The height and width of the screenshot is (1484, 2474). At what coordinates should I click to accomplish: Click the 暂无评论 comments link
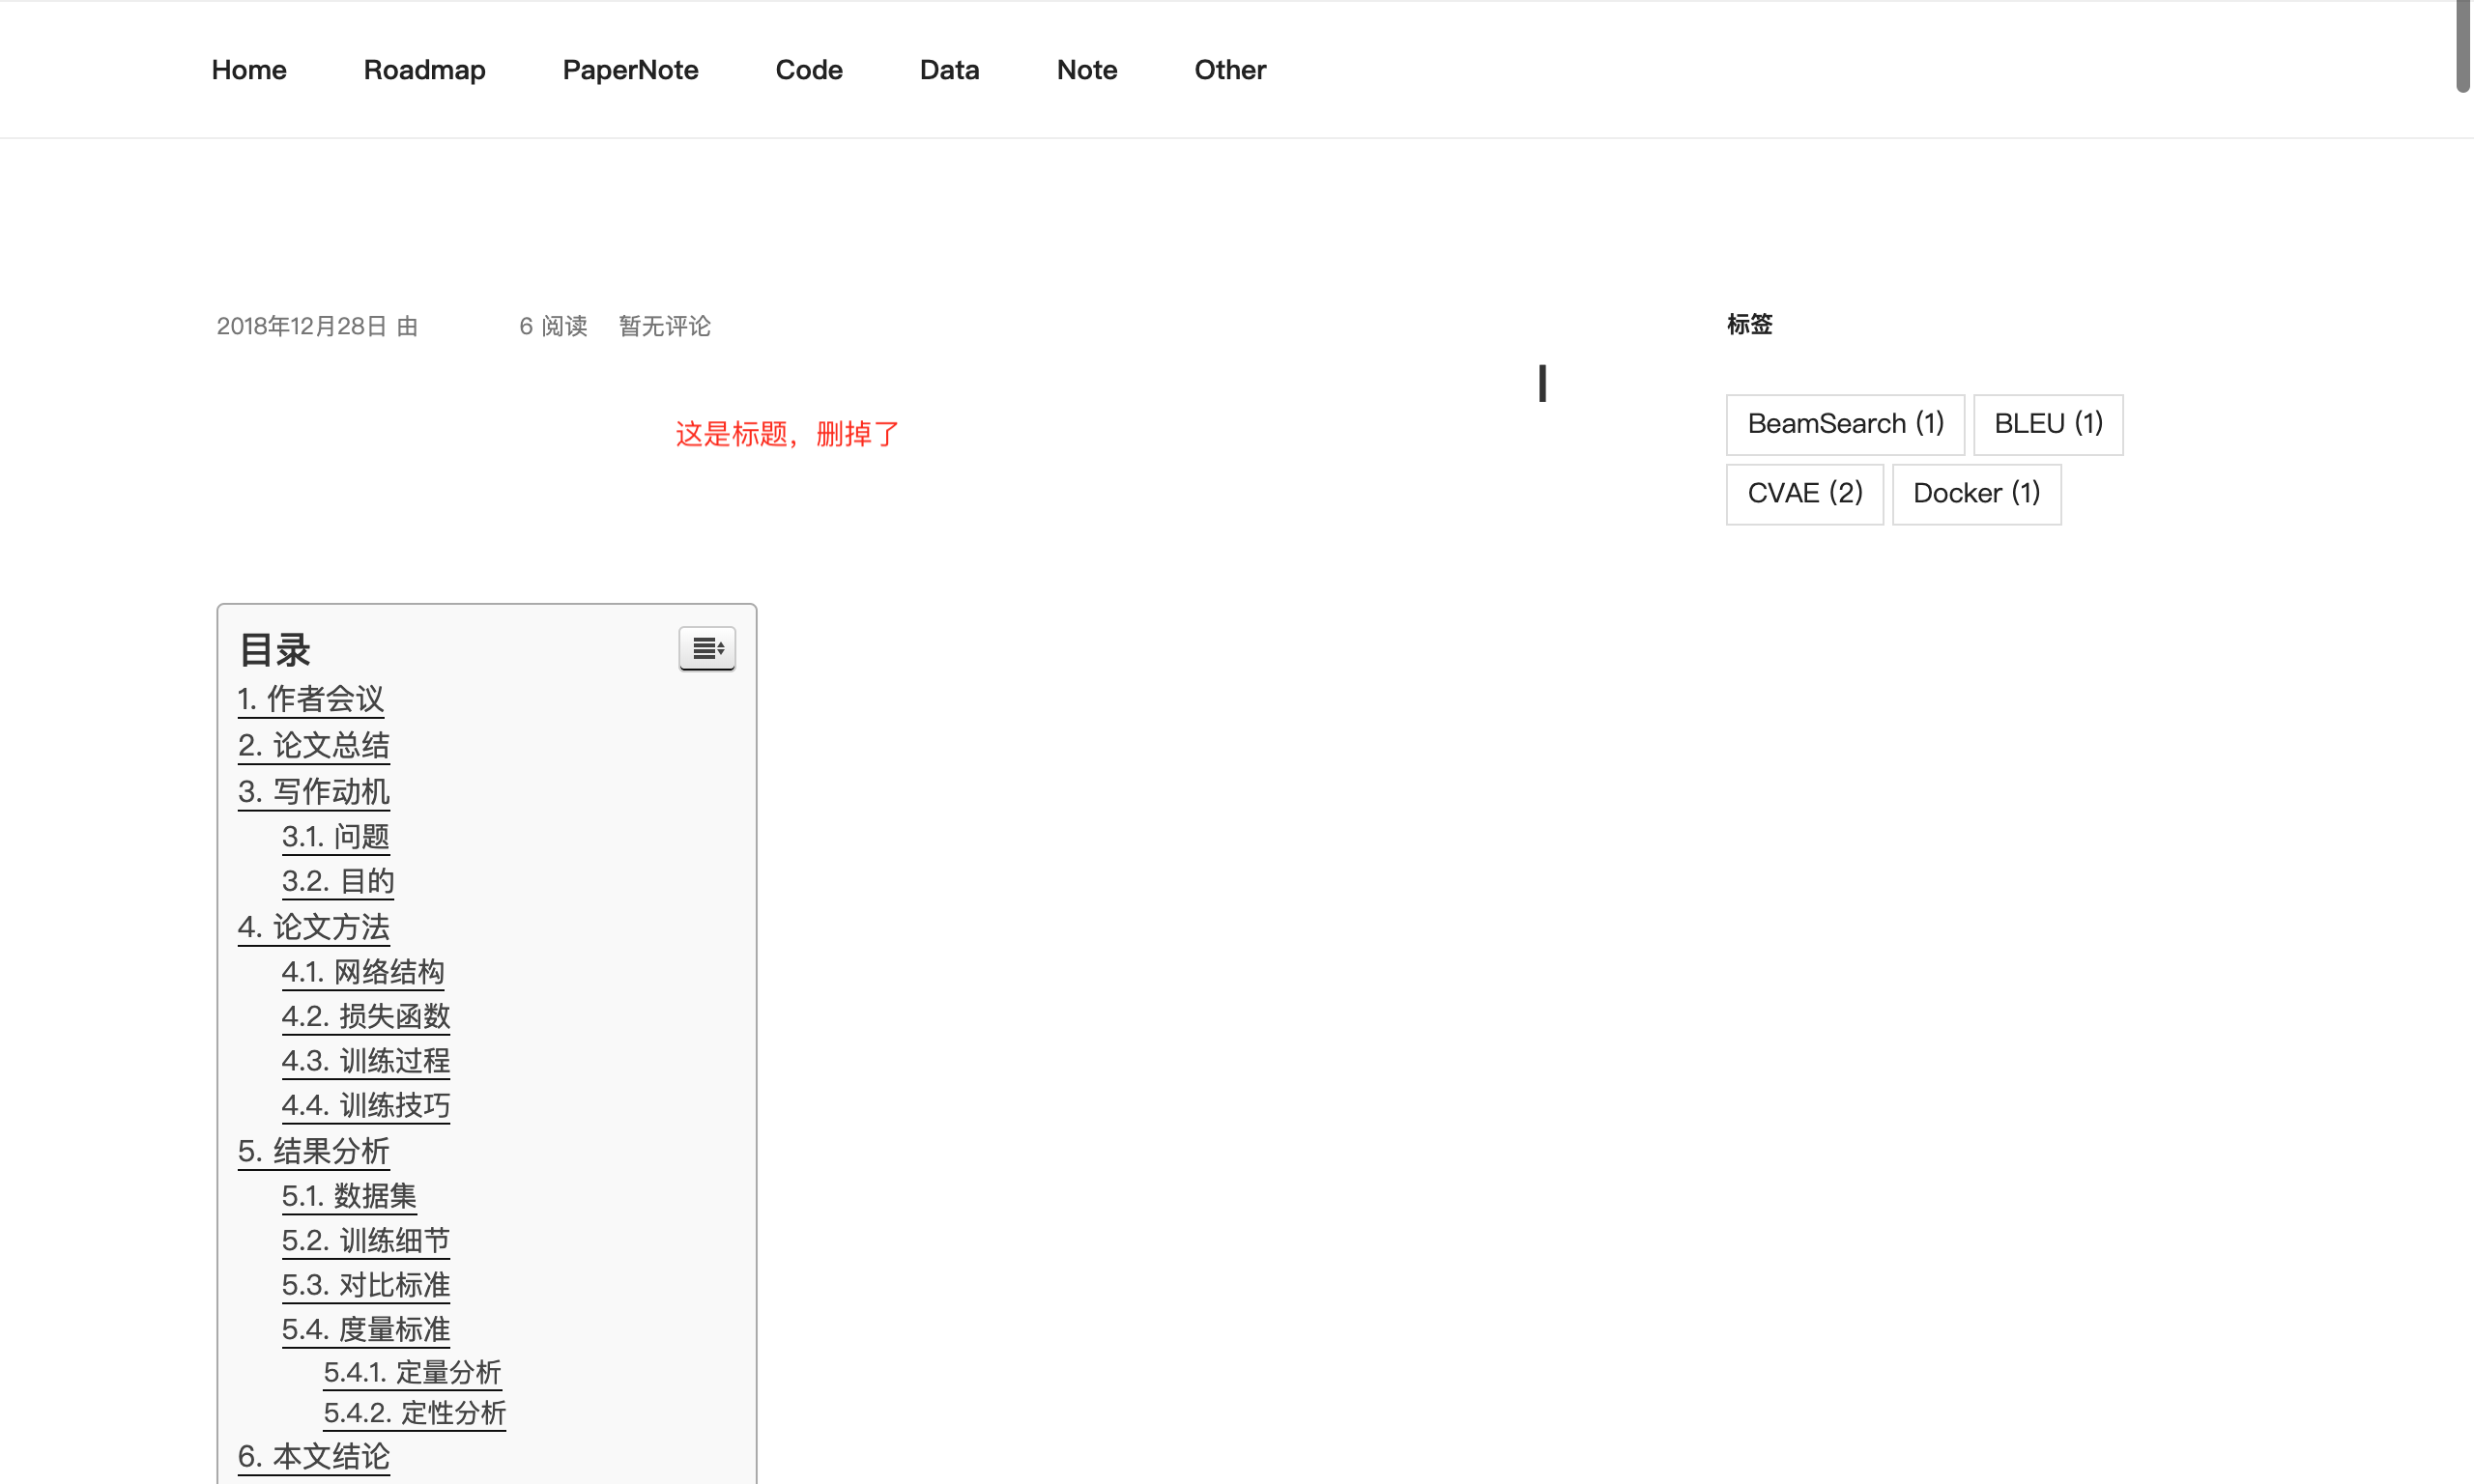pyautogui.click(x=664, y=326)
